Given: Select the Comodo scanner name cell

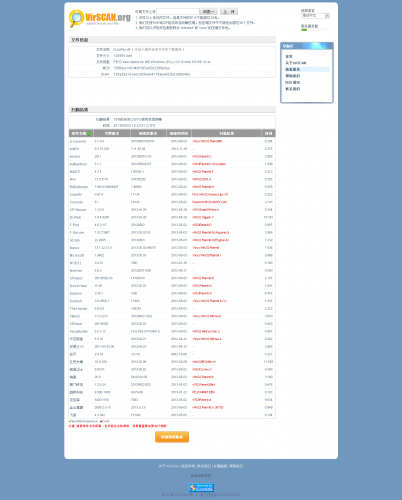Looking at the screenshot, I should pos(76,202).
